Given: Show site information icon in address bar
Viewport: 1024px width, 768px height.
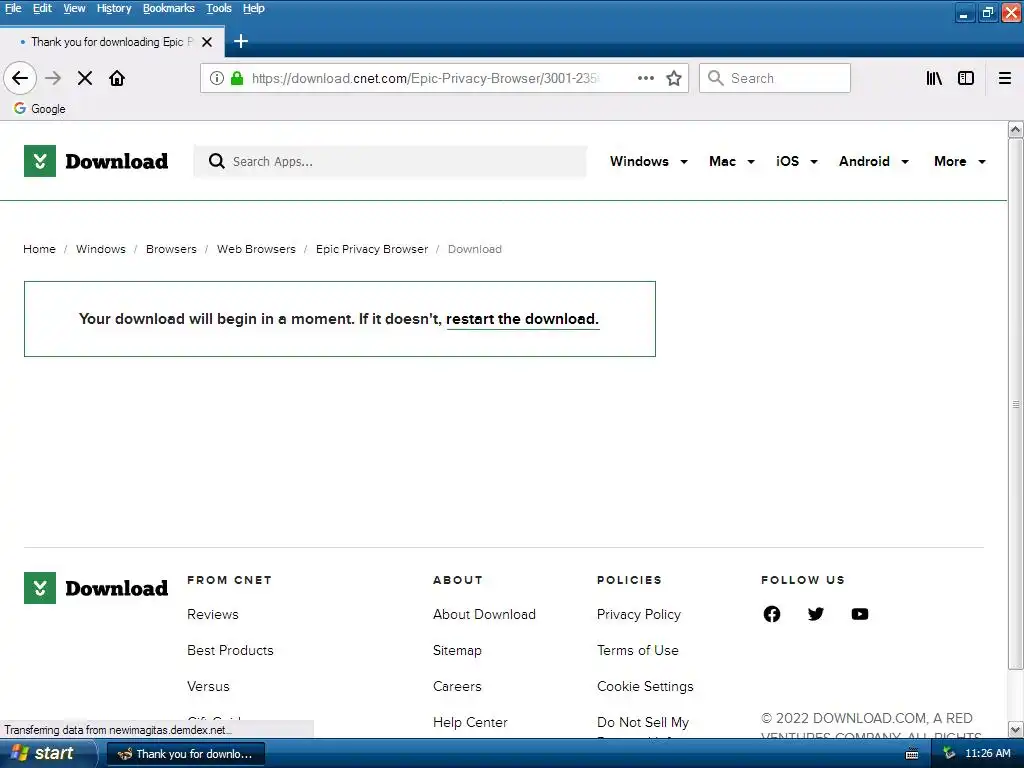Looking at the screenshot, I should pyautogui.click(x=217, y=78).
